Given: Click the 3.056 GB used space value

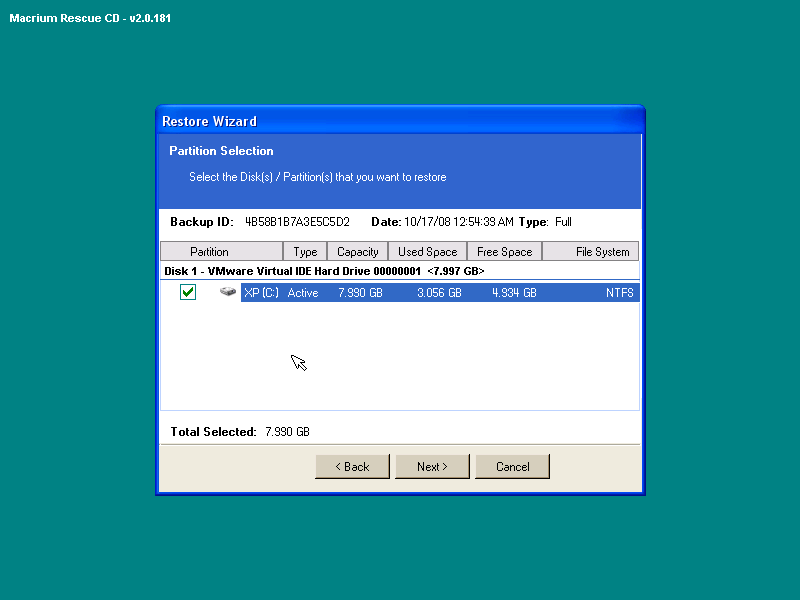Looking at the screenshot, I should coord(439,293).
